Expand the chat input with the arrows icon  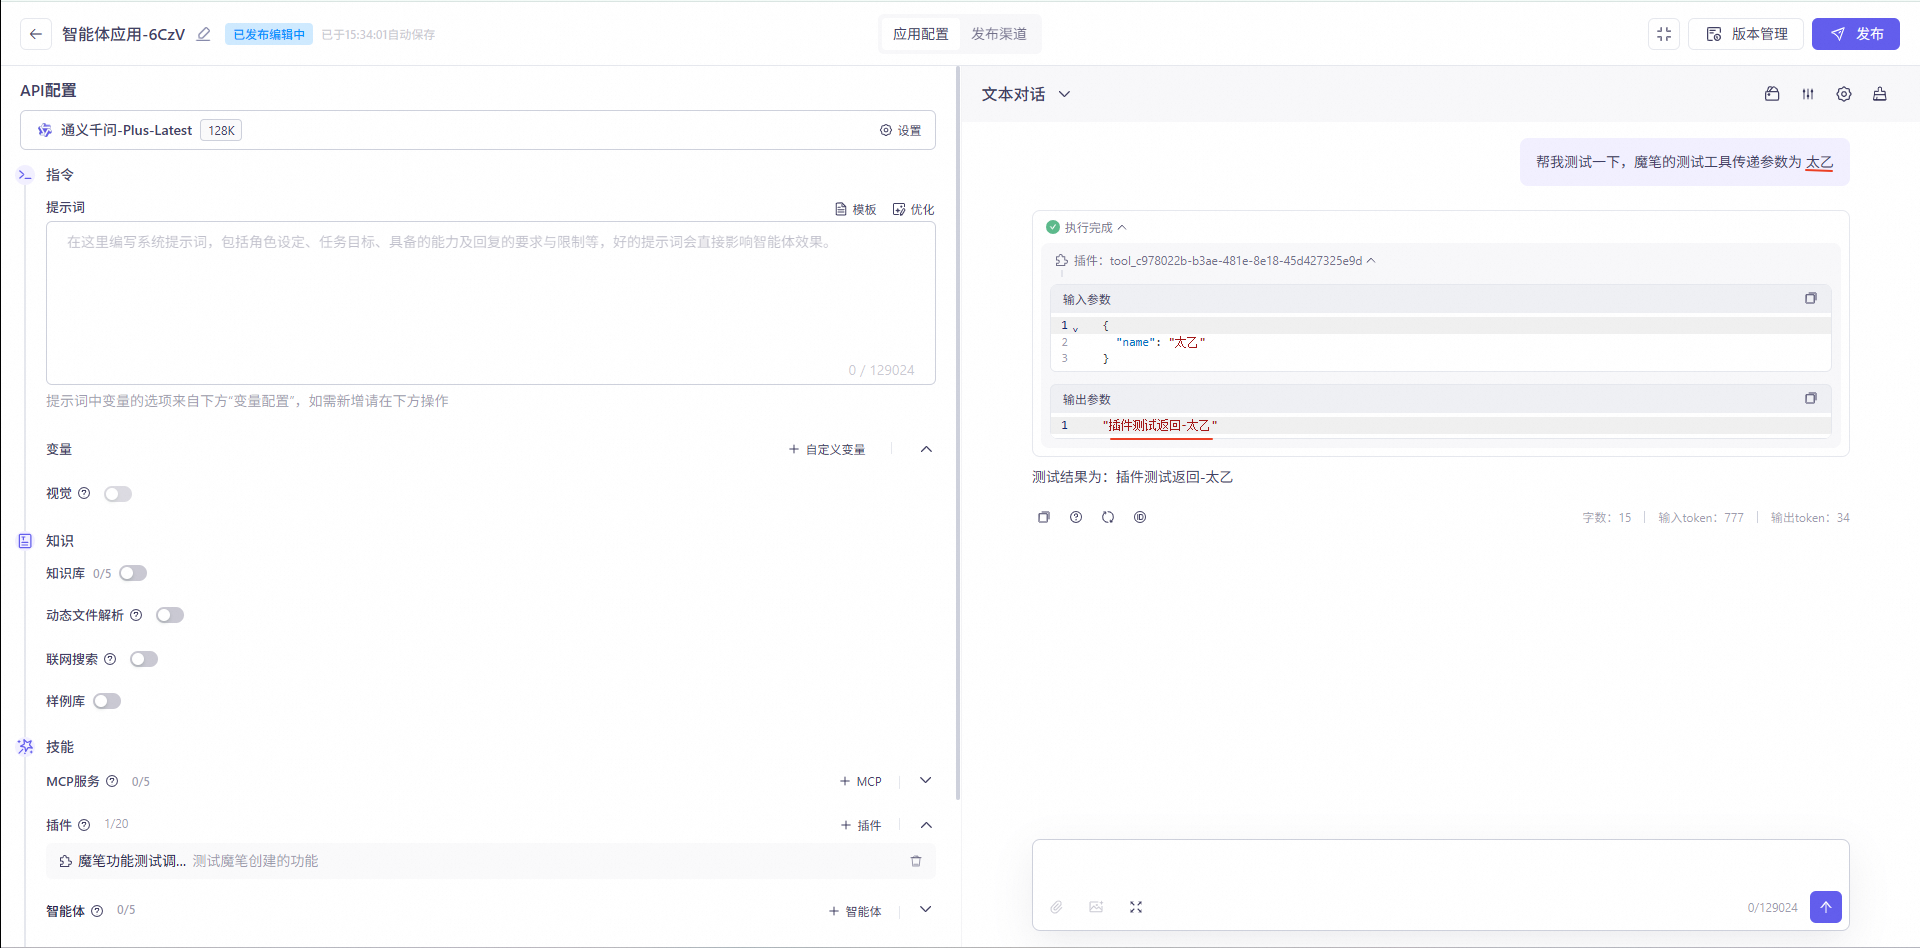[x=1136, y=907]
